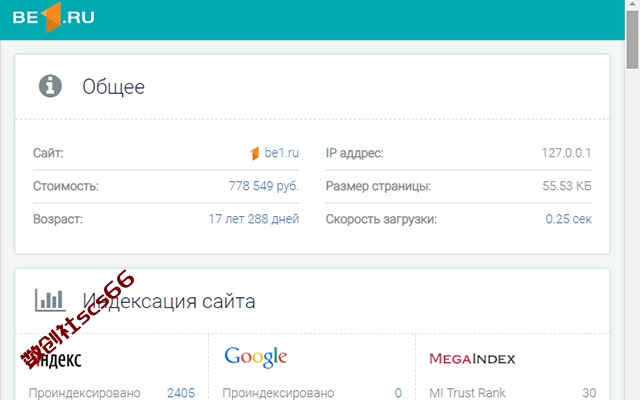
Task: Click the Сайт: label
Action: point(48,153)
